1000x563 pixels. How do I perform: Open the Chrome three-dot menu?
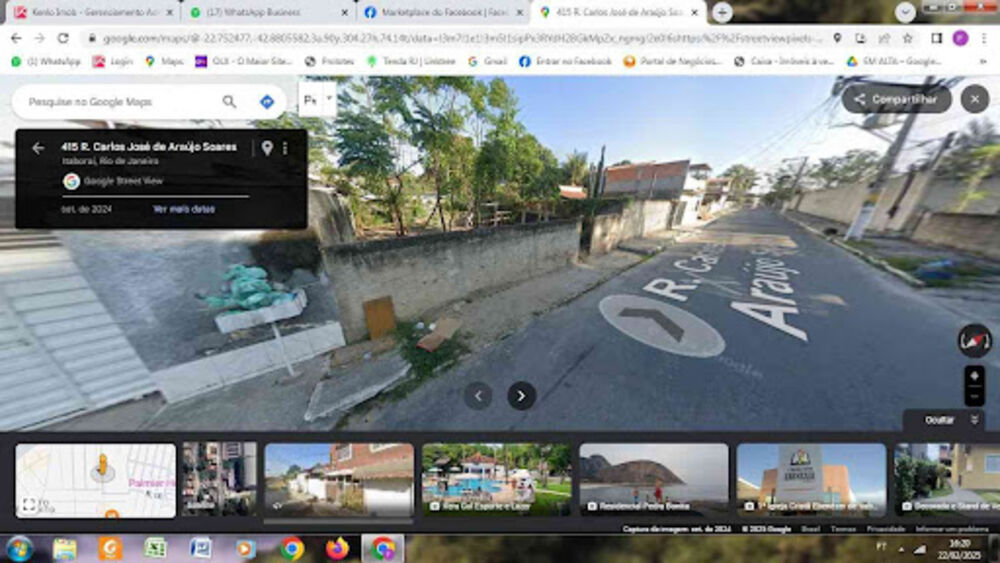tap(984, 38)
